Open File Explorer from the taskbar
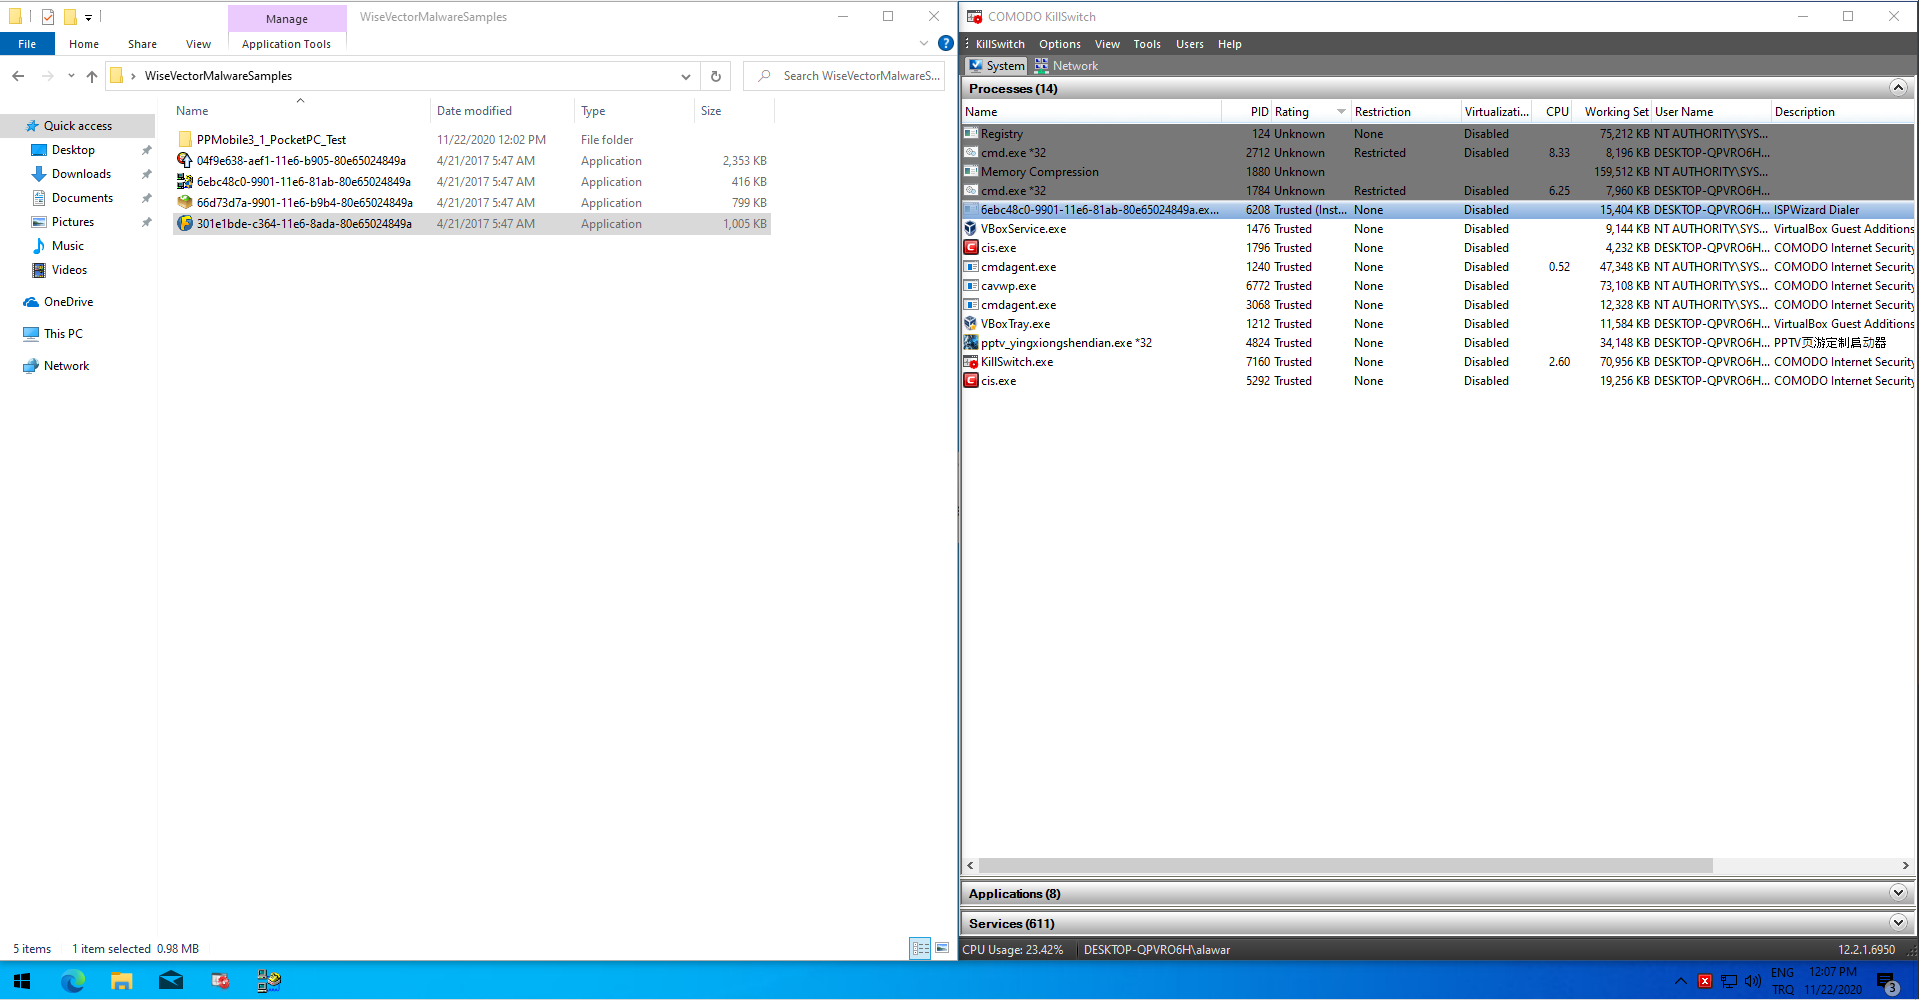1919x1000 pixels. click(121, 981)
